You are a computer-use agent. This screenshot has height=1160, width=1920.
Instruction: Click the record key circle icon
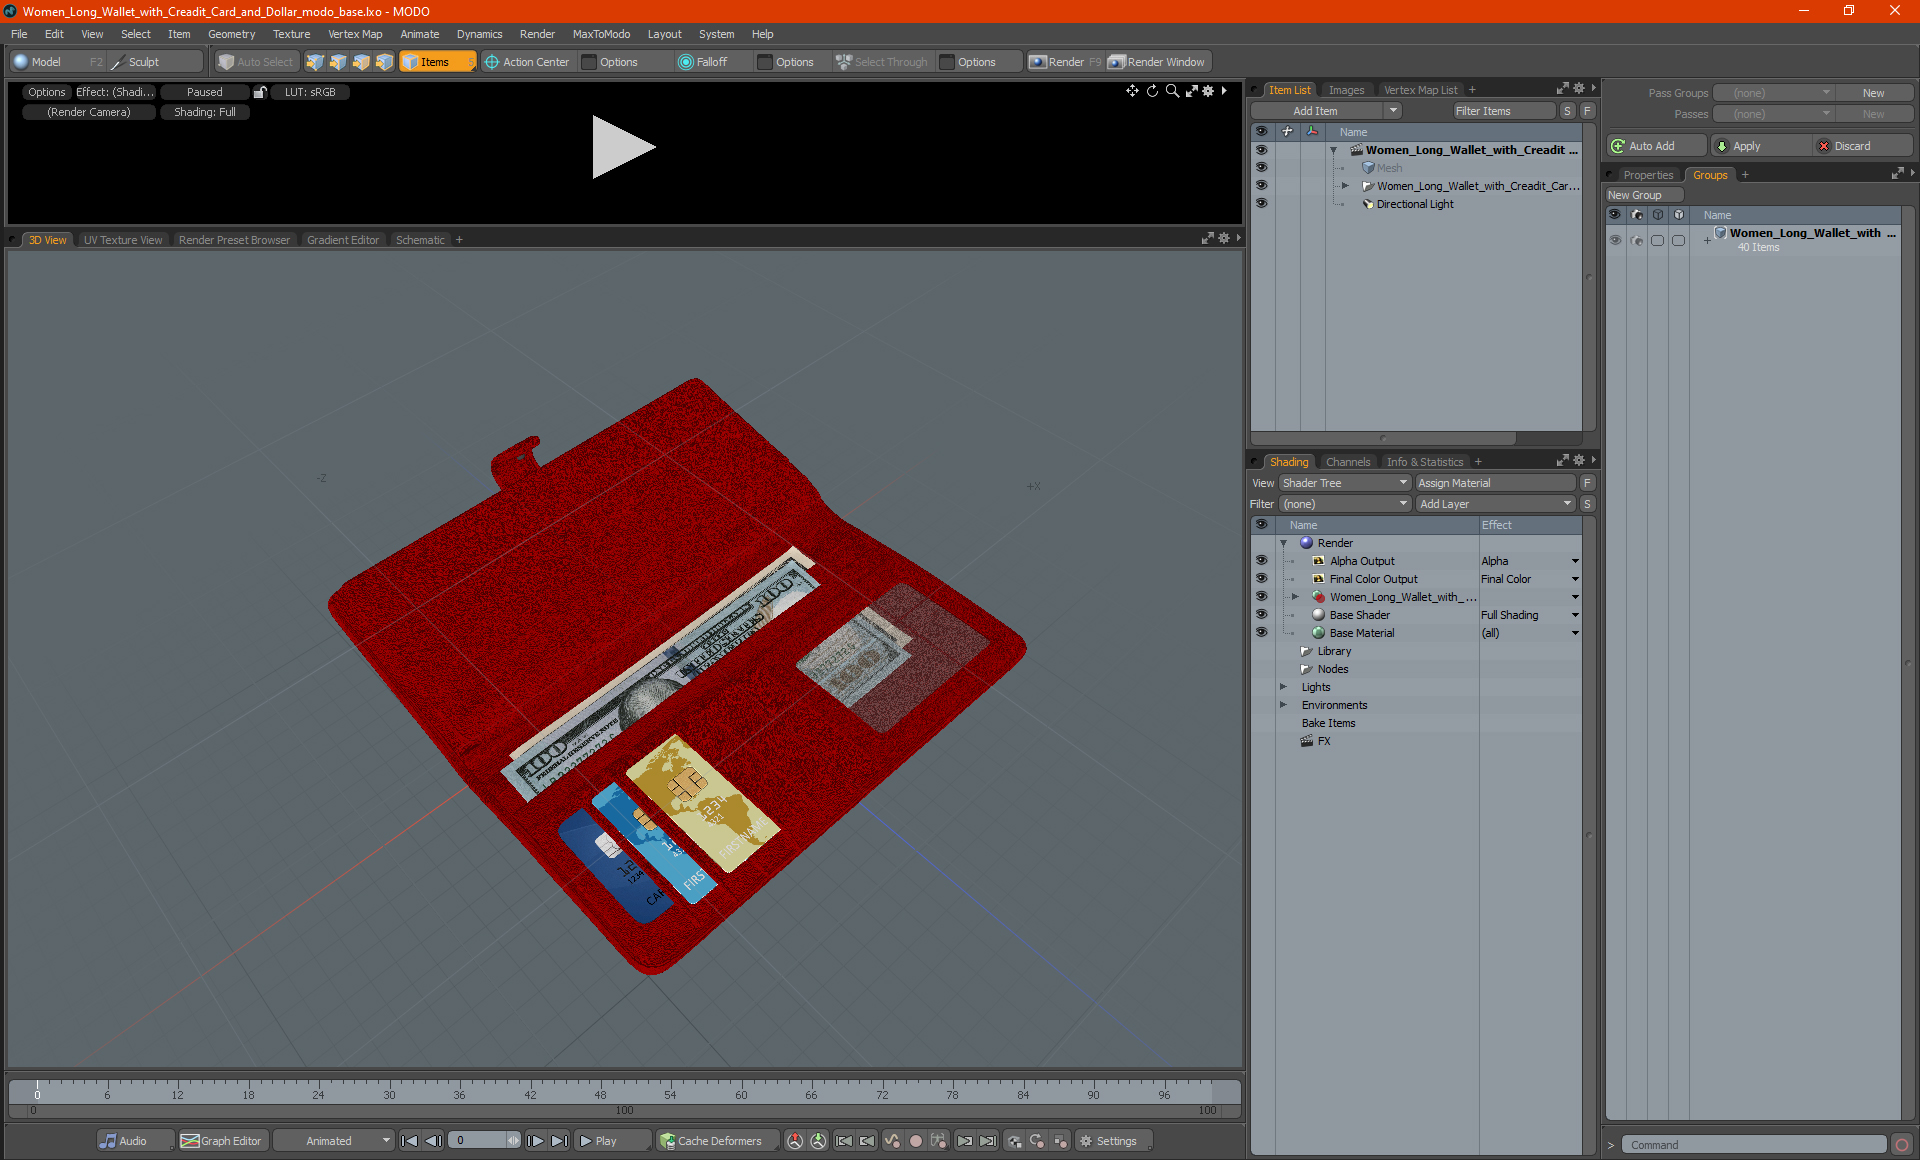[915, 1141]
